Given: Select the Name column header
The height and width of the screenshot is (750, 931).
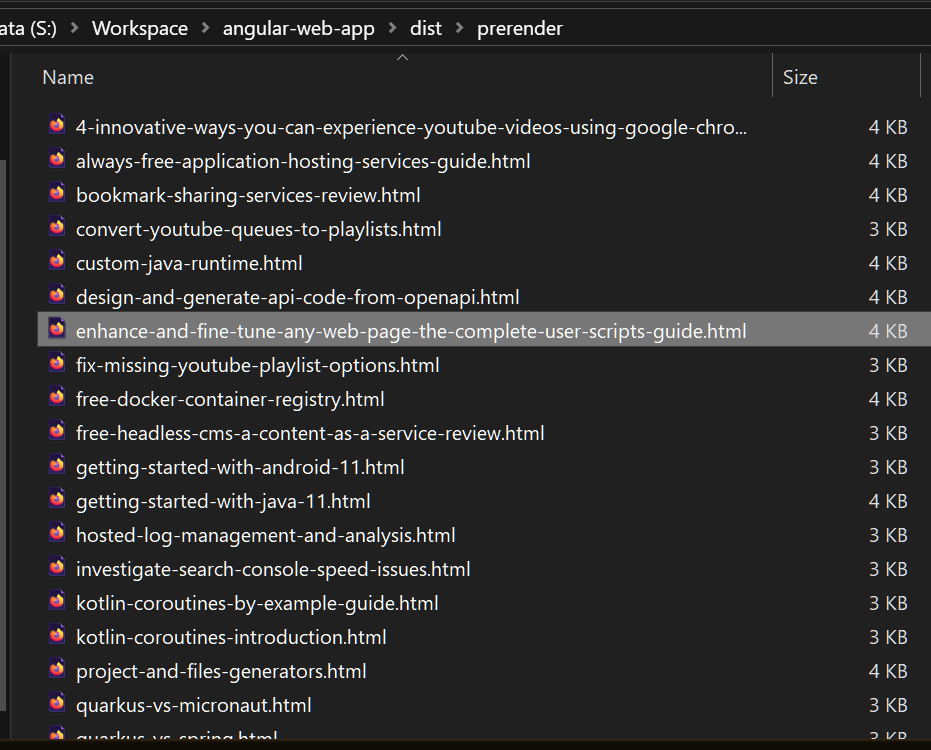Looking at the screenshot, I should 67,77.
